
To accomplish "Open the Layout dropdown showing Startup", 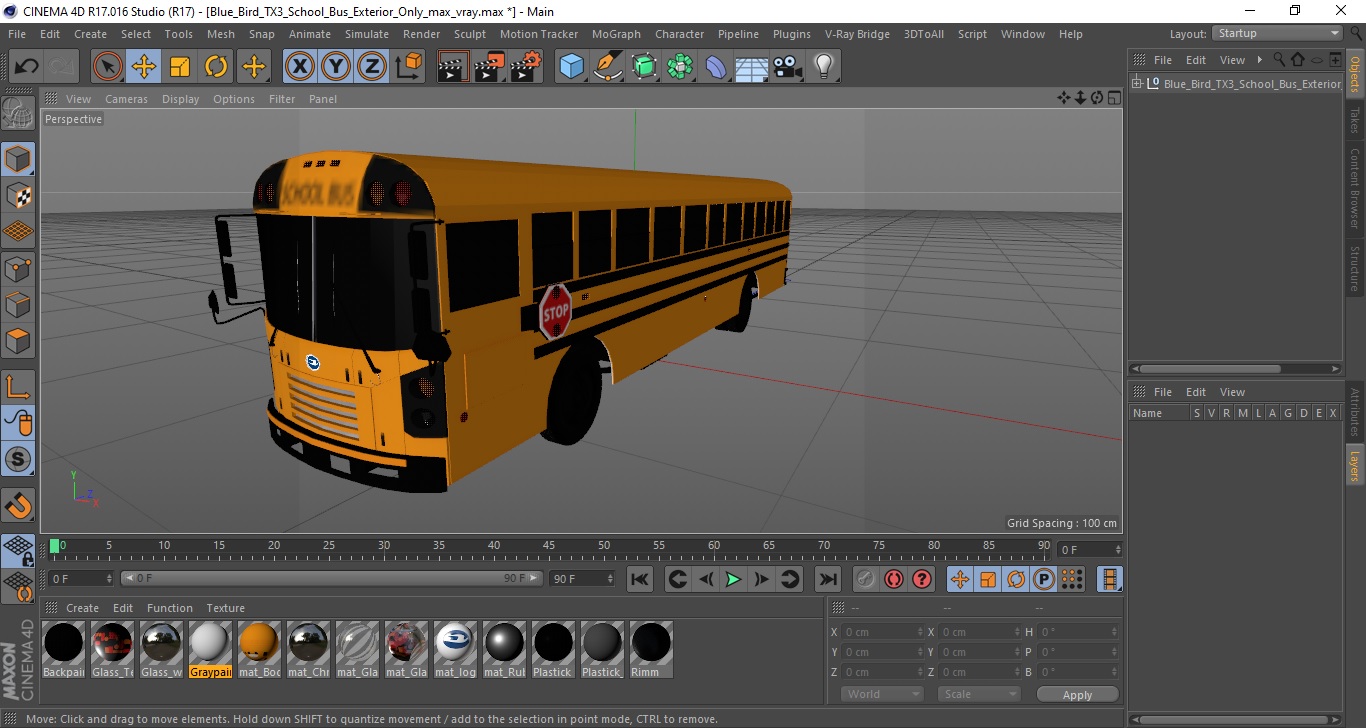I will [x=1277, y=34].
